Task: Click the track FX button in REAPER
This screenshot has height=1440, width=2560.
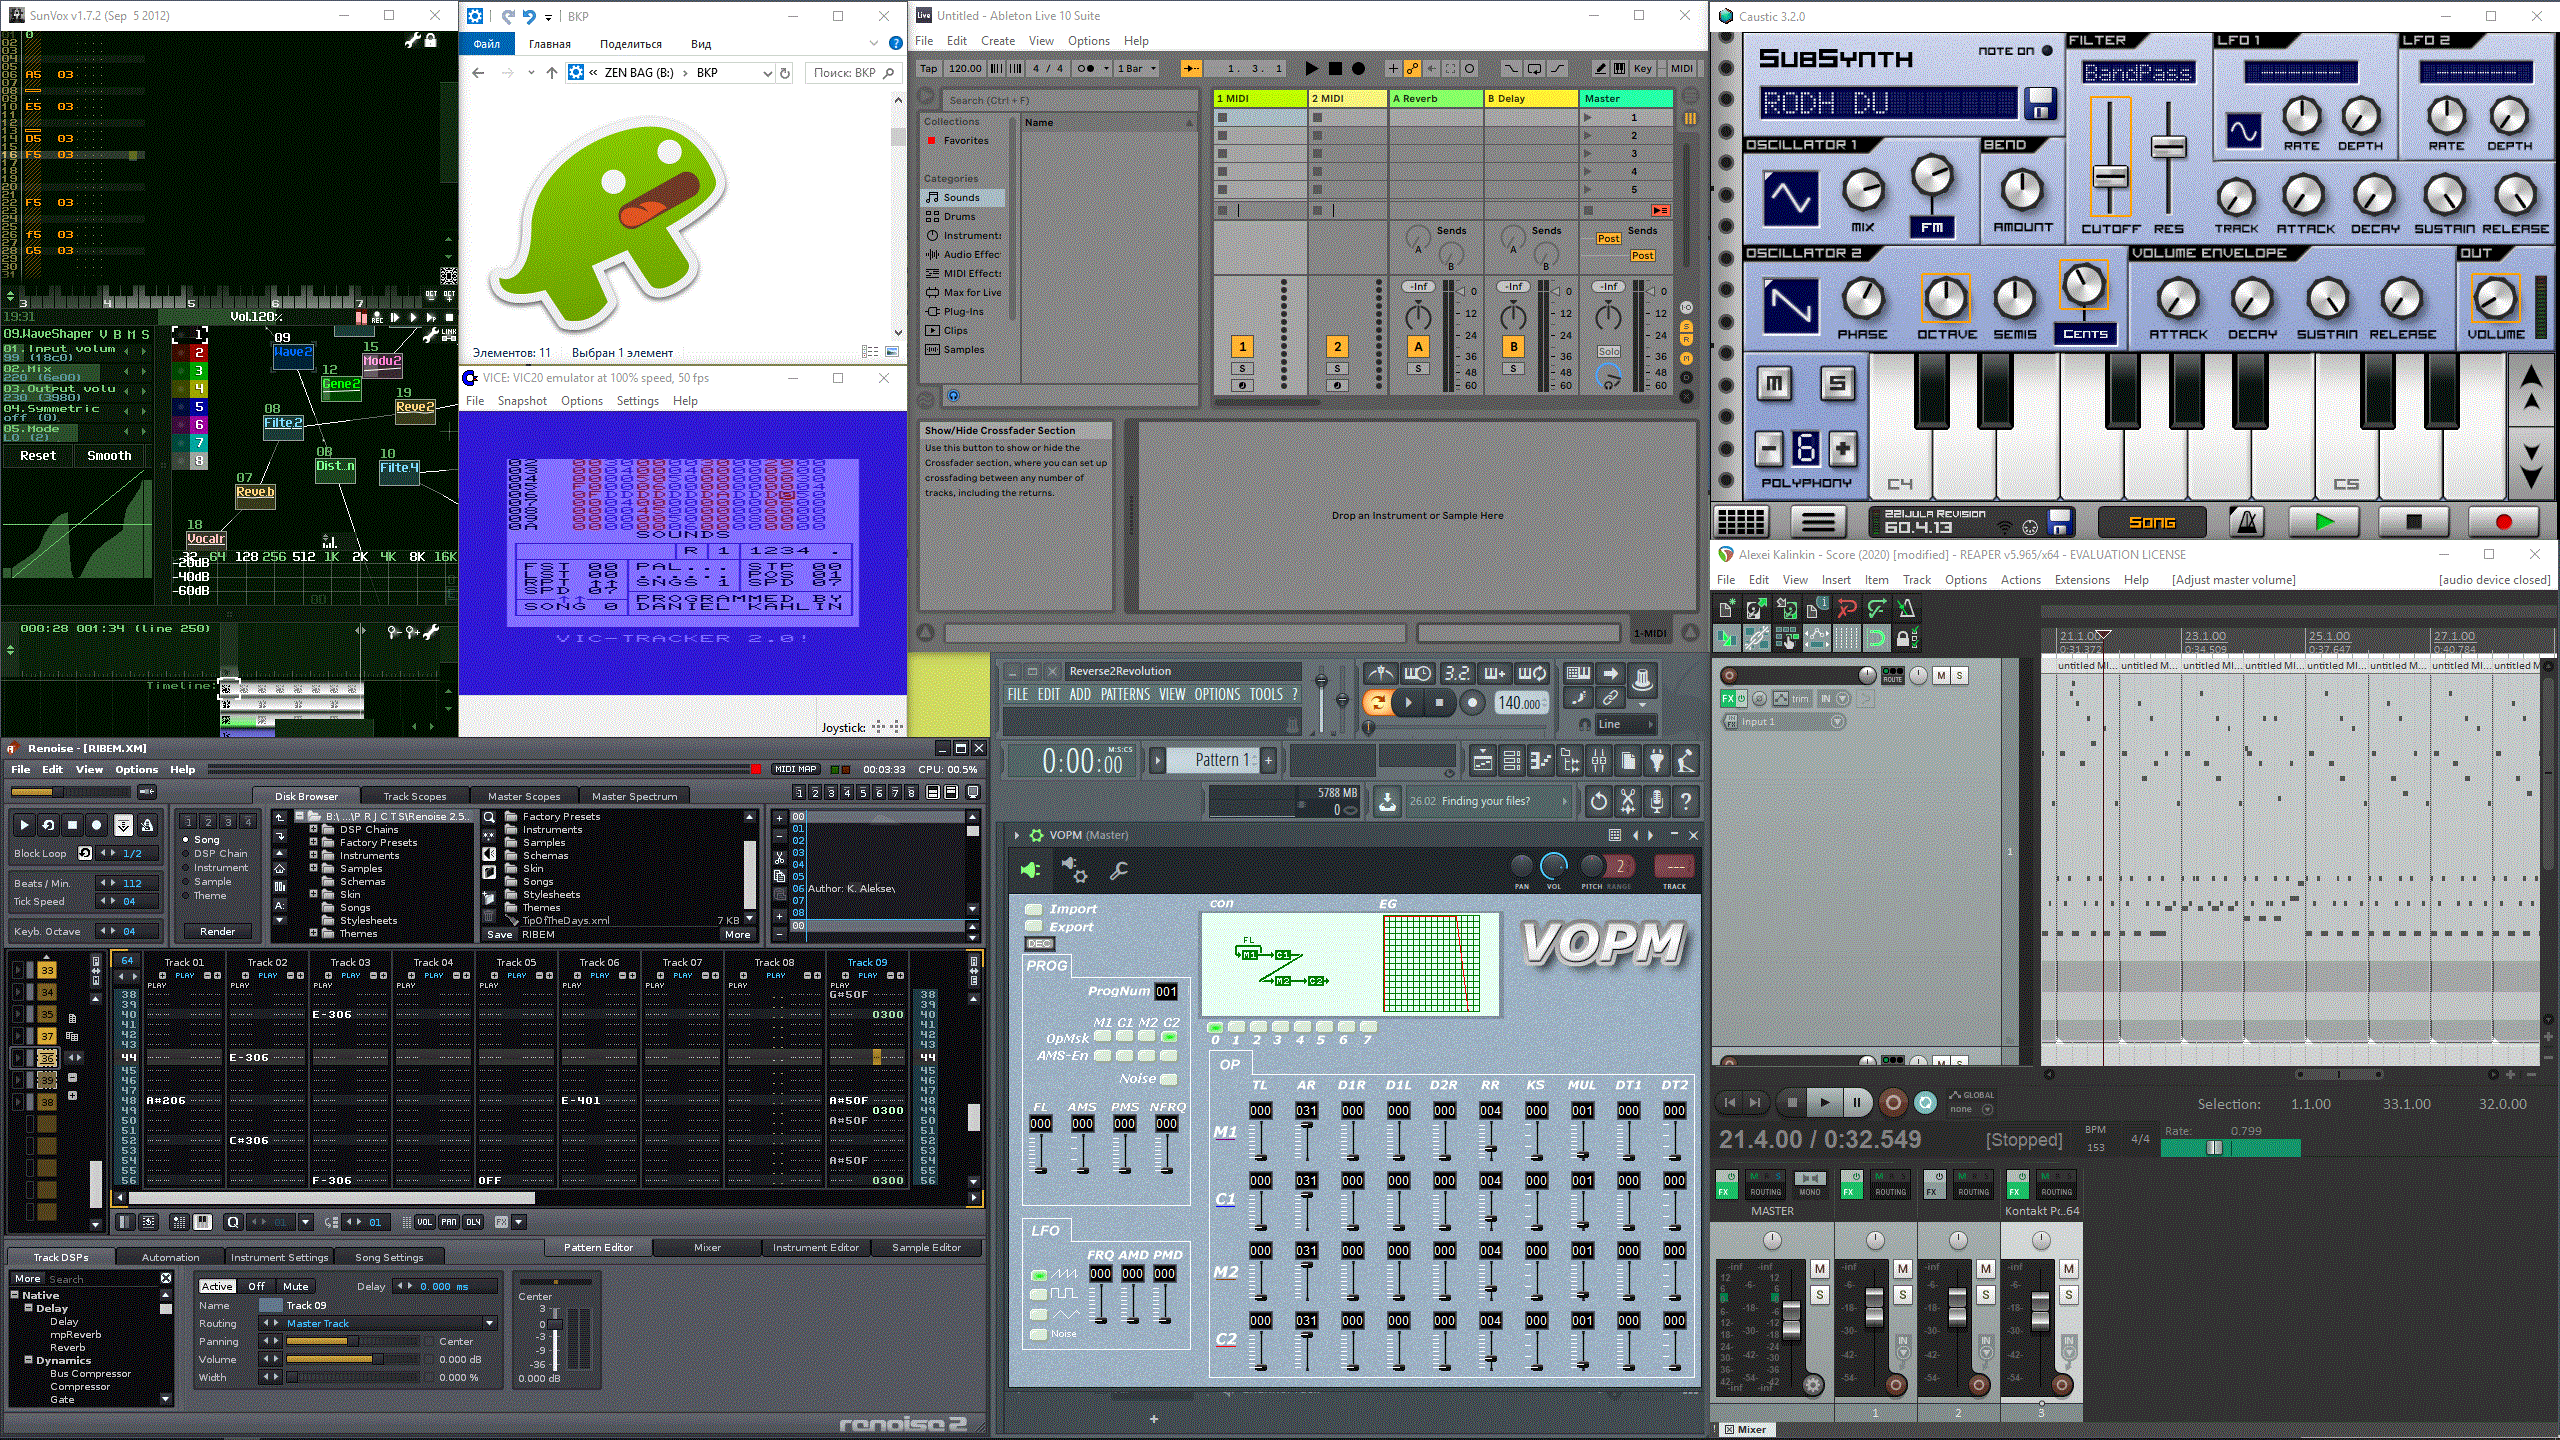Action: (1728, 698)
